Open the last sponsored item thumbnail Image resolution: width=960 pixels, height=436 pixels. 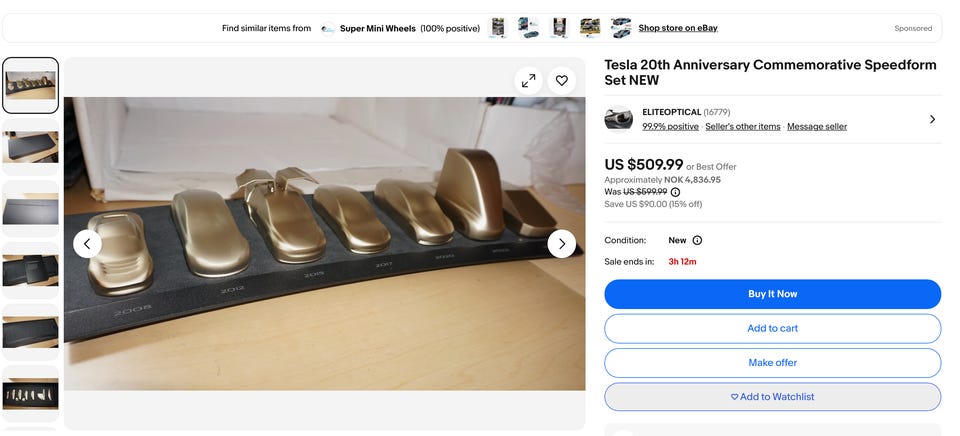pyautogui.click(x=621, y=28)
